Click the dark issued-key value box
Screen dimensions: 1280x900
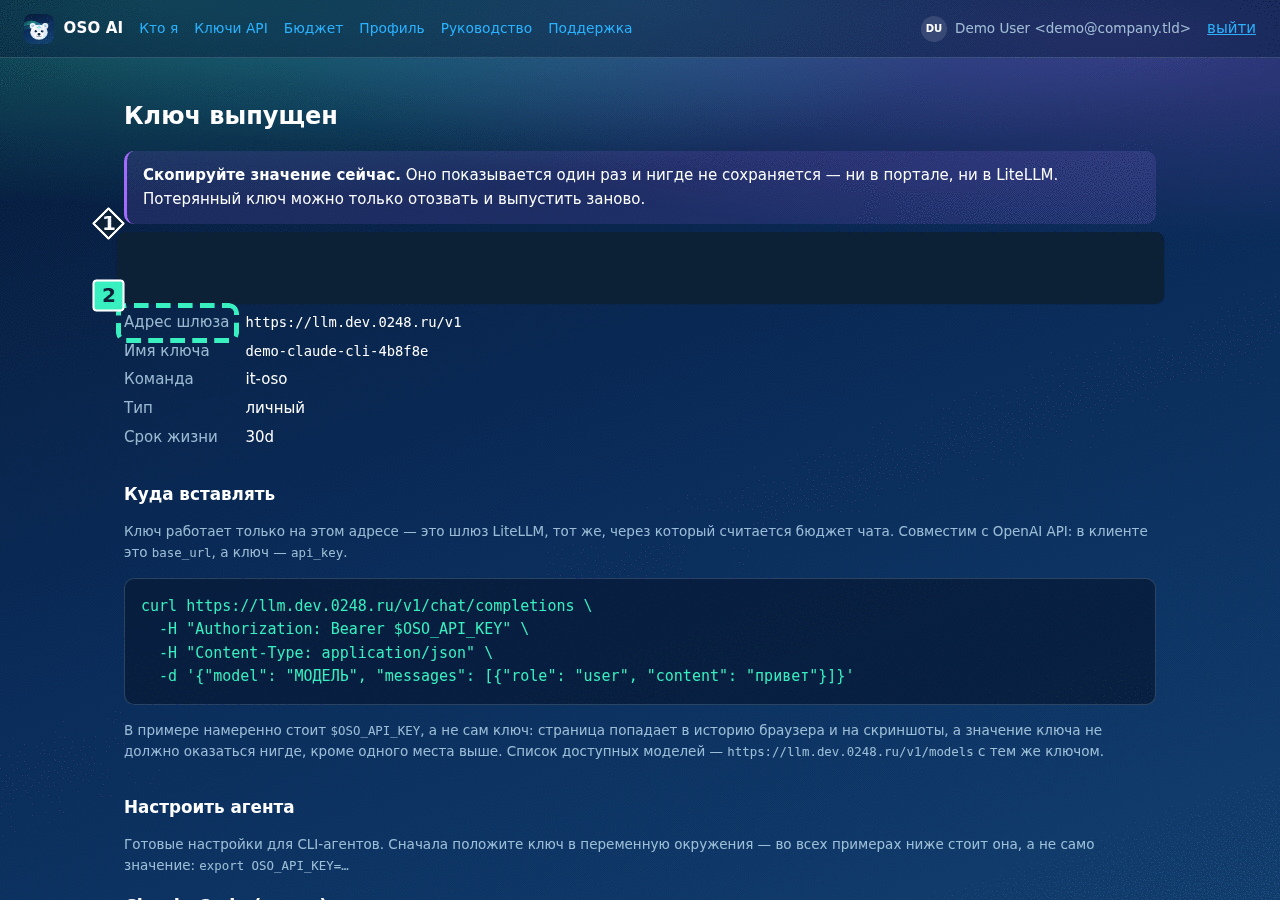point(640,268)
